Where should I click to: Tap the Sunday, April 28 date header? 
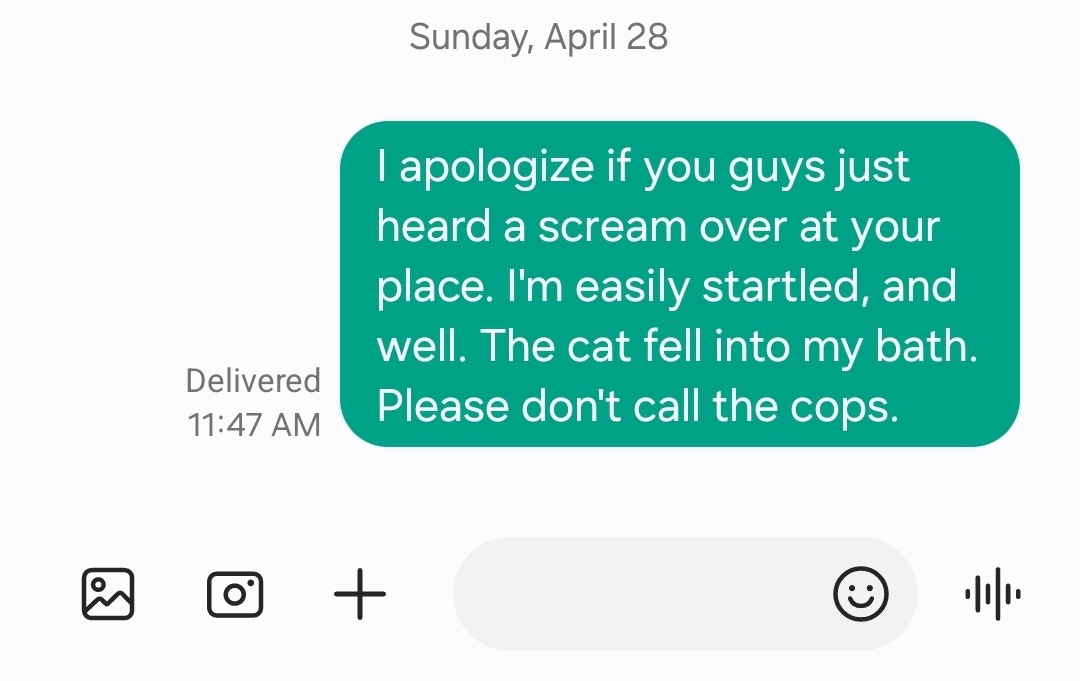click(539, 36)
